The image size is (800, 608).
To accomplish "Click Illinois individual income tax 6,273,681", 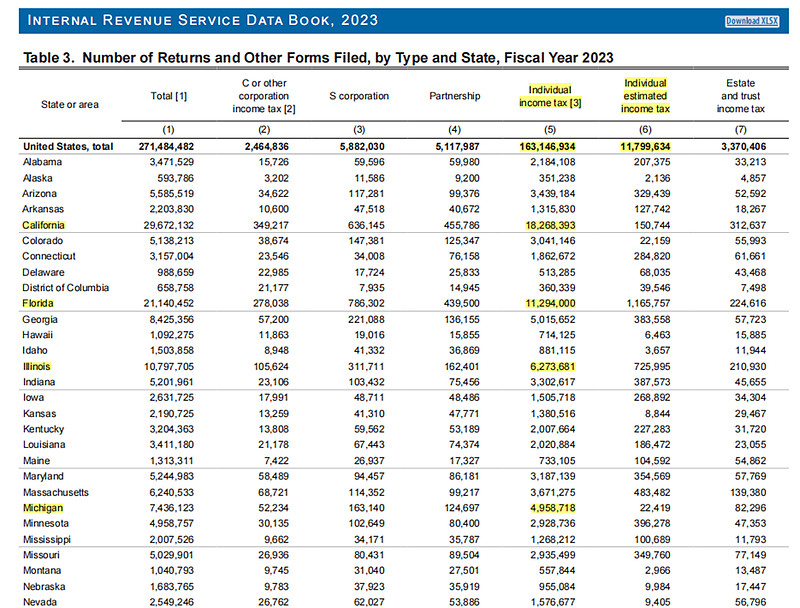I will pyautogui.click(x=553, y=366).
